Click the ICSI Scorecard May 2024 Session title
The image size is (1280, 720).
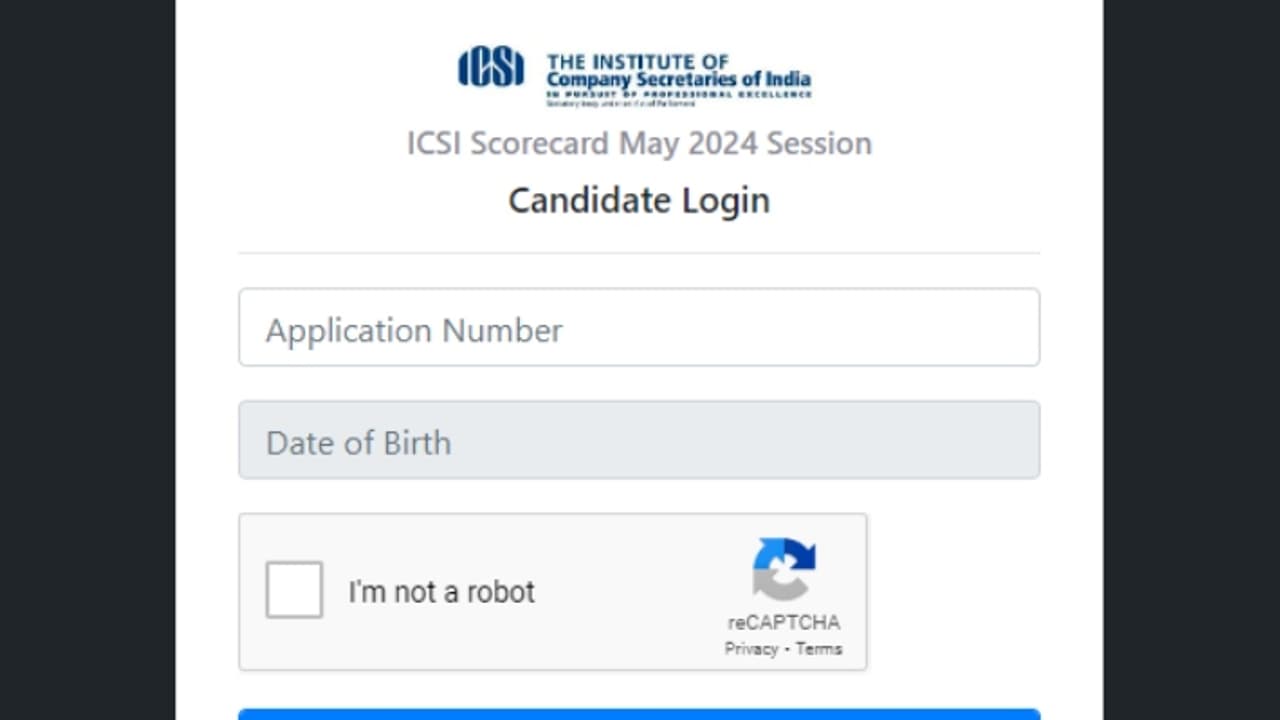(x=639, y=143)
